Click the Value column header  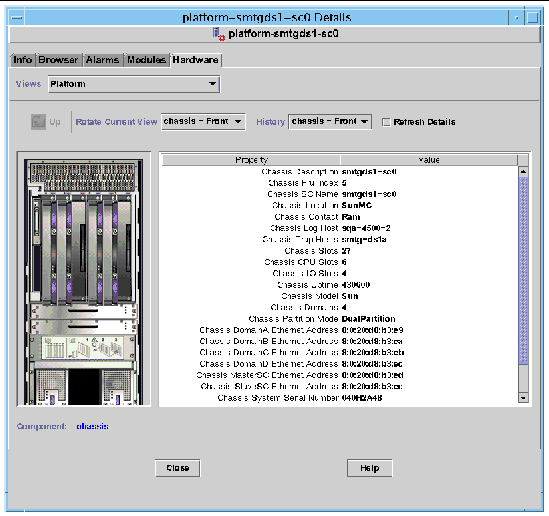(429, 160)
